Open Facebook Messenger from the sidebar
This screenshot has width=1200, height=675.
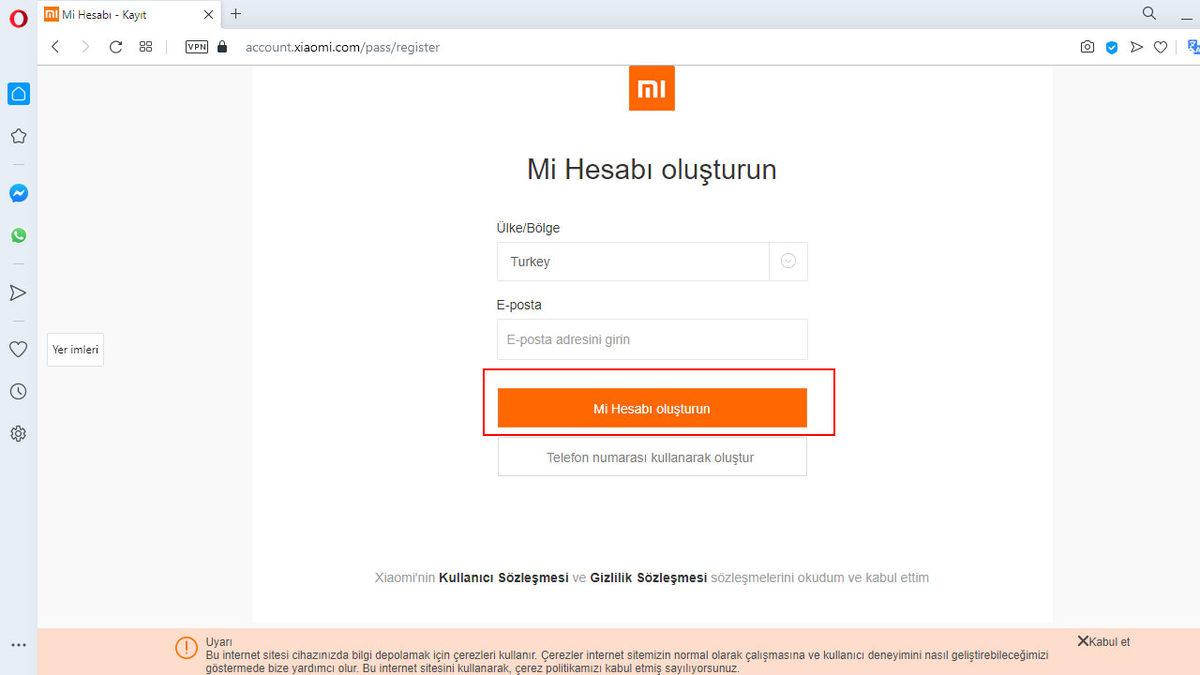pos(18,193)
